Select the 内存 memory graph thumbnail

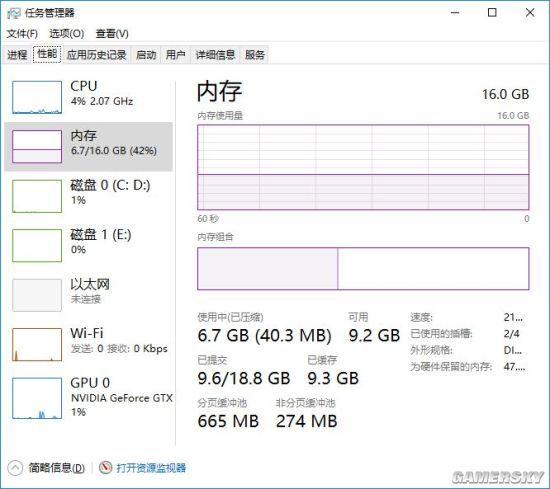tap(37, 147)
